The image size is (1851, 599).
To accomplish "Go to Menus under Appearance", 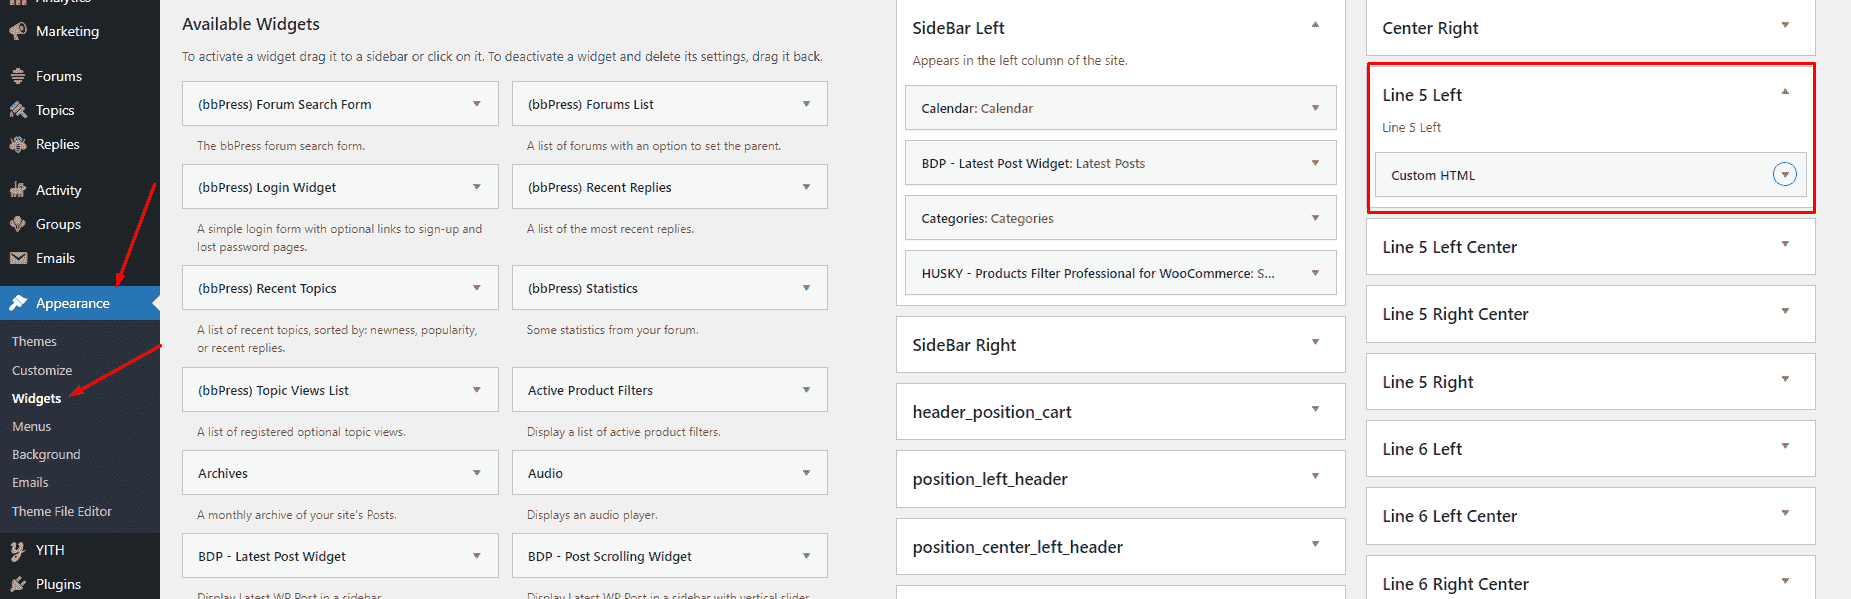I will 31,426.
